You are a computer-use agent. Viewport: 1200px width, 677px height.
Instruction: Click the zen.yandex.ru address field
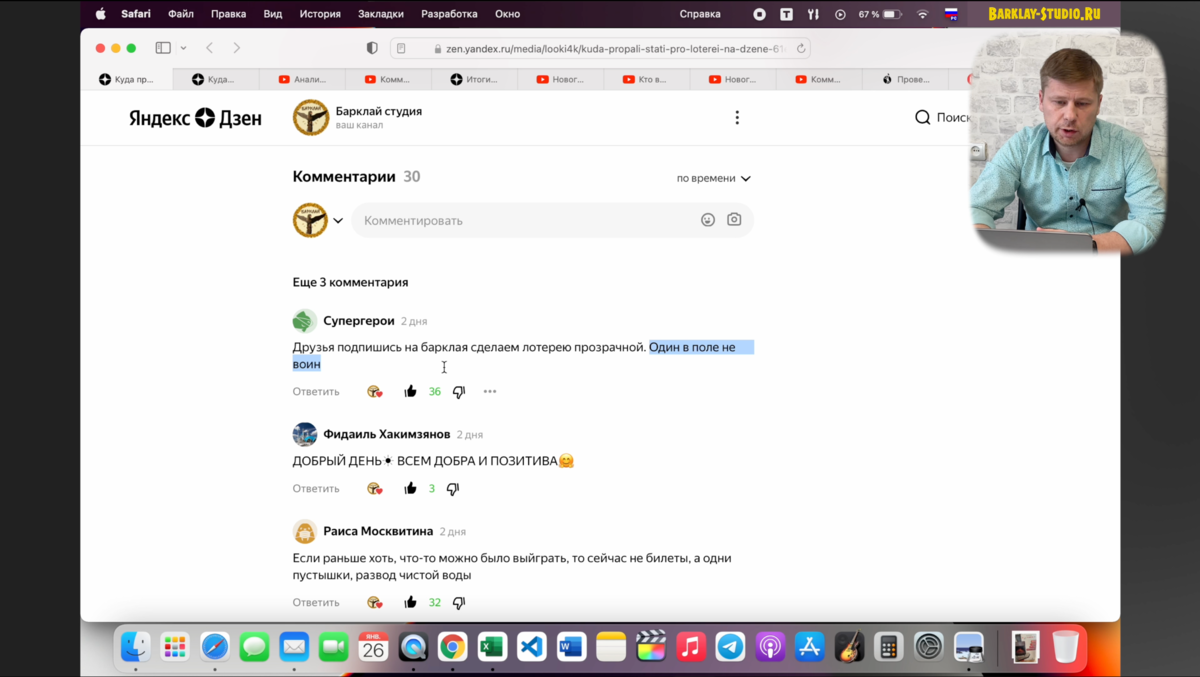point(600,48)
